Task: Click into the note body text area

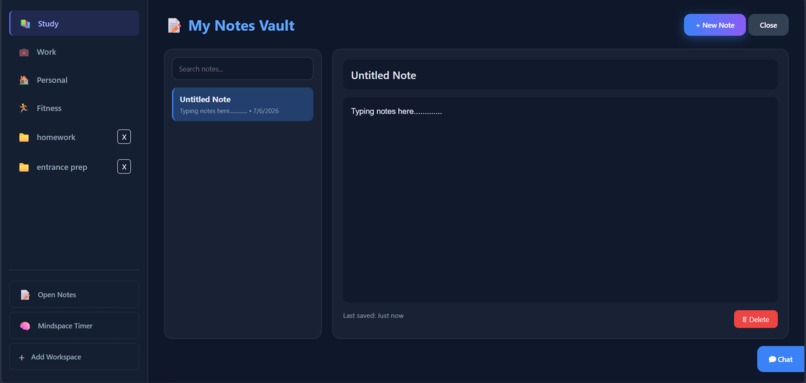Action: [x=560, y=199]
